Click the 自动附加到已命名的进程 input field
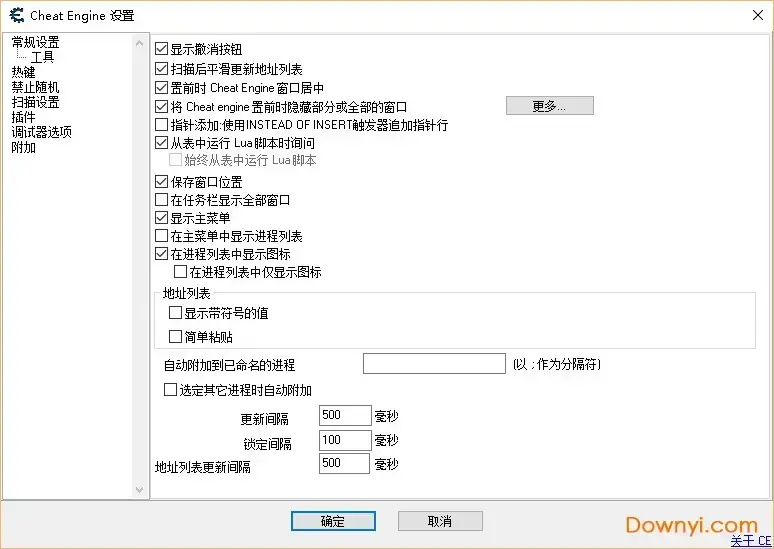Viewport: 774px width, 549px height. coord(434,363)
